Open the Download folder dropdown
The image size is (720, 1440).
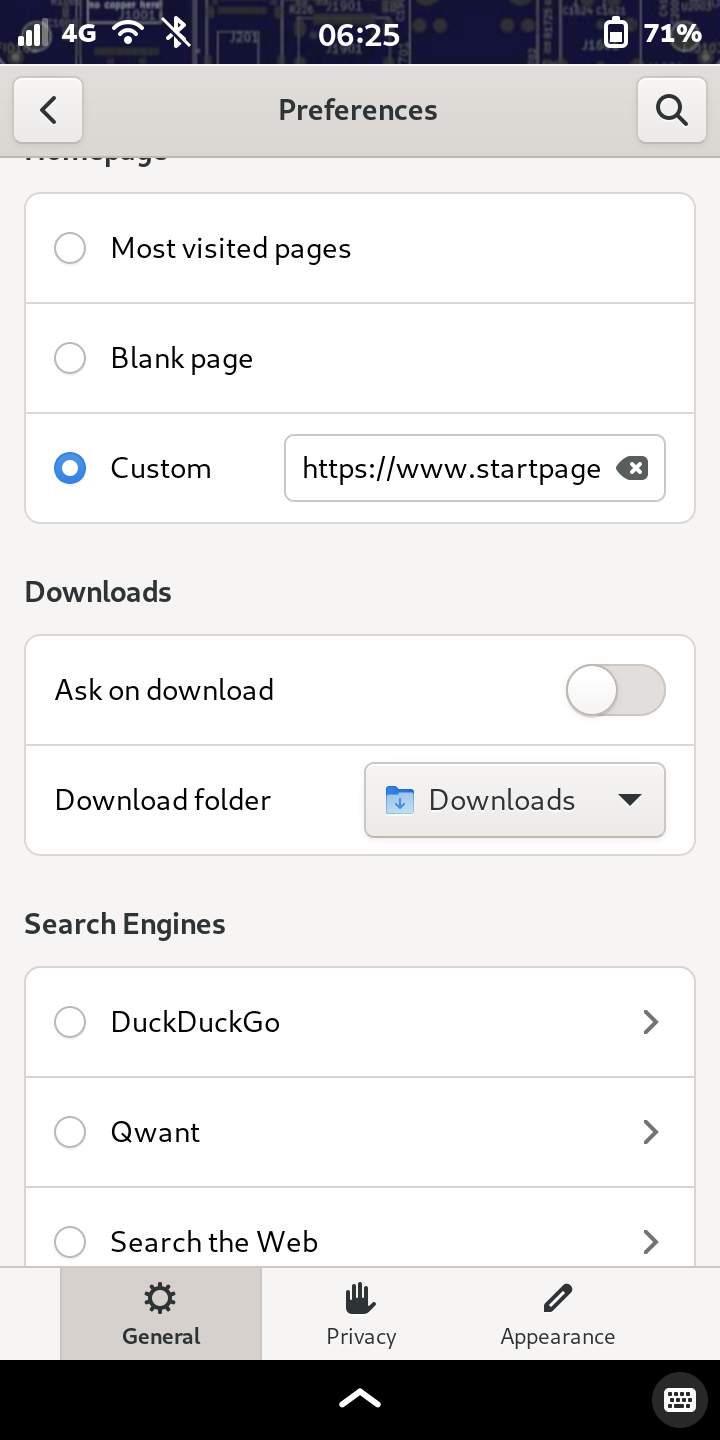(x=515, y=800)
